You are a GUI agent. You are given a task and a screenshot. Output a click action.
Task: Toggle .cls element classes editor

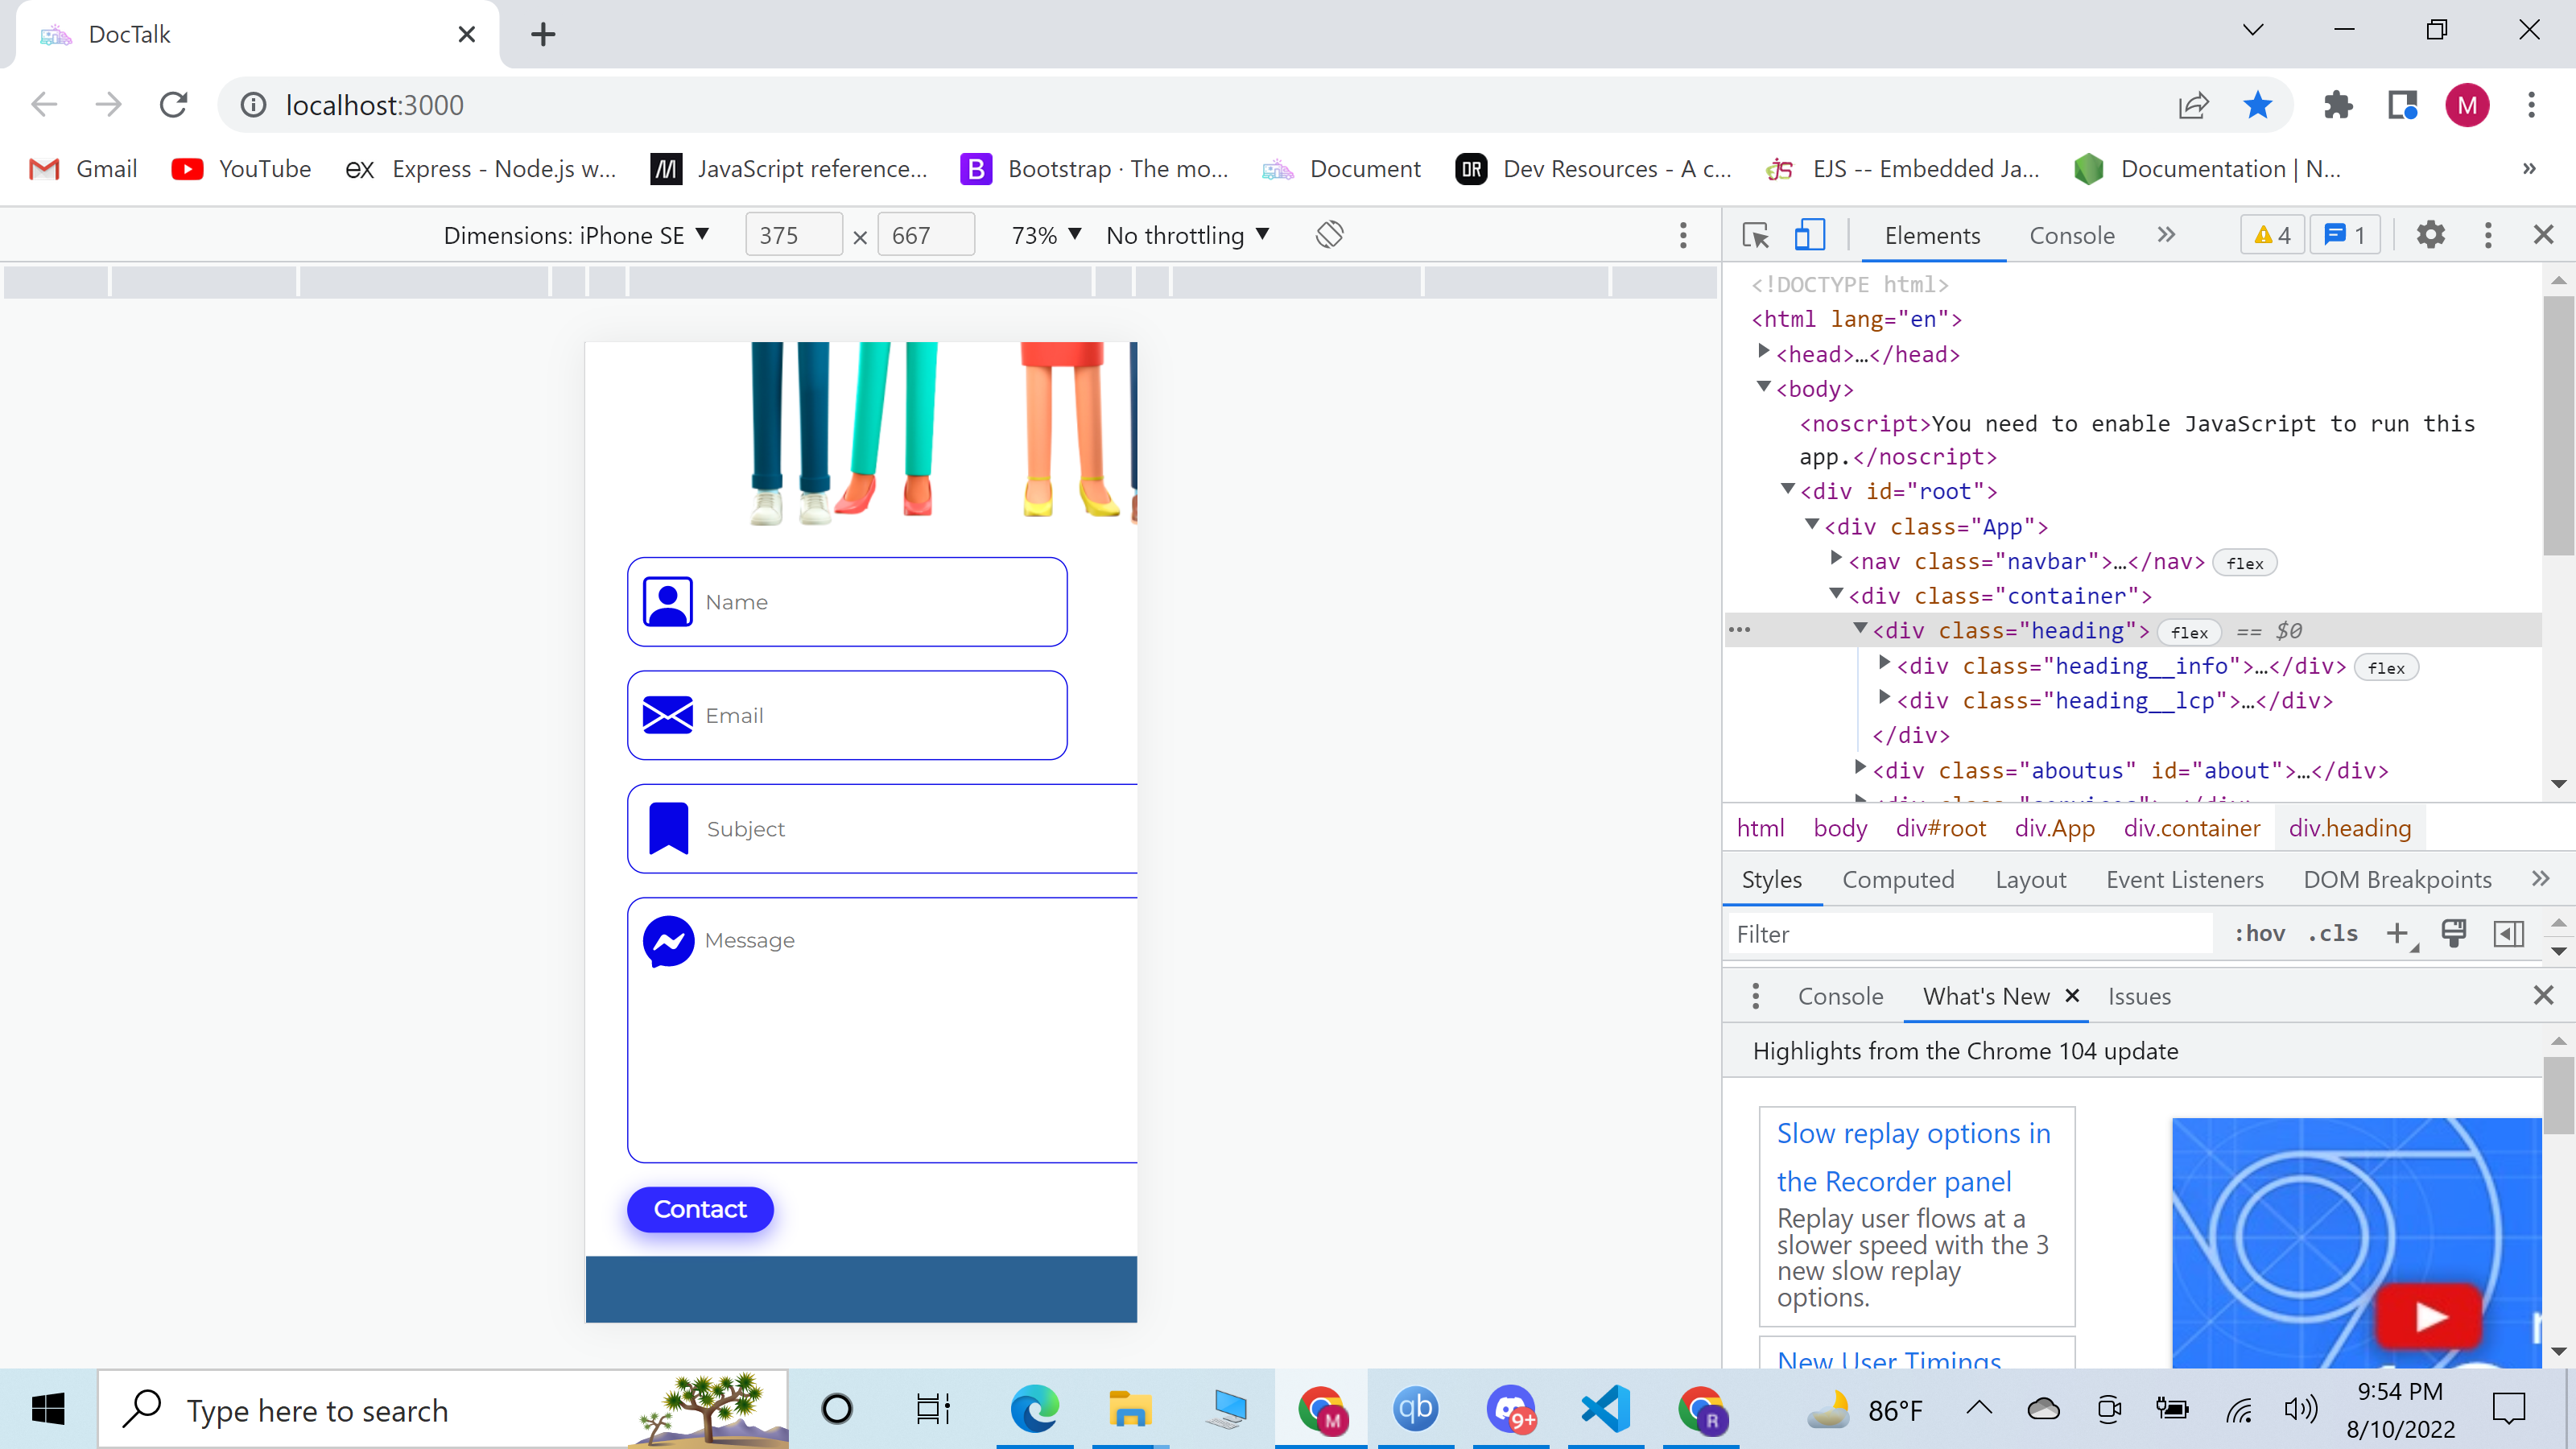[2333, 933]
